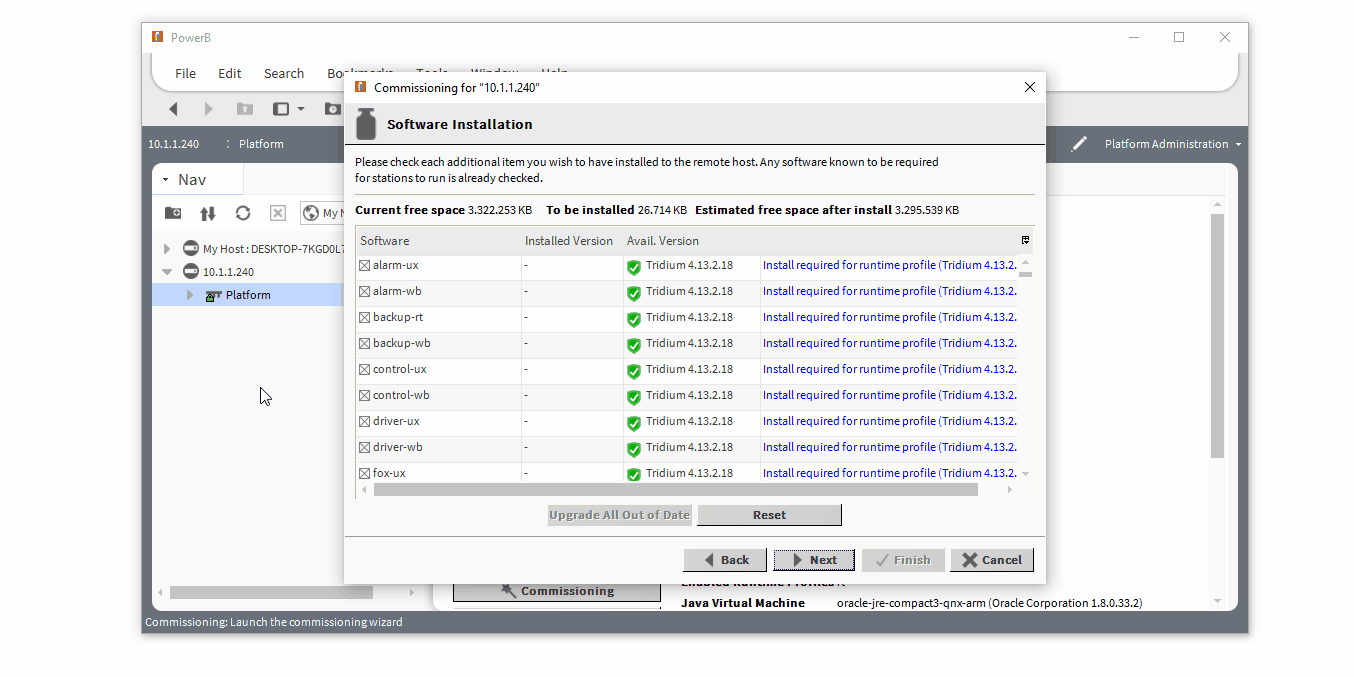Click the Reset button

pos(769,515)
